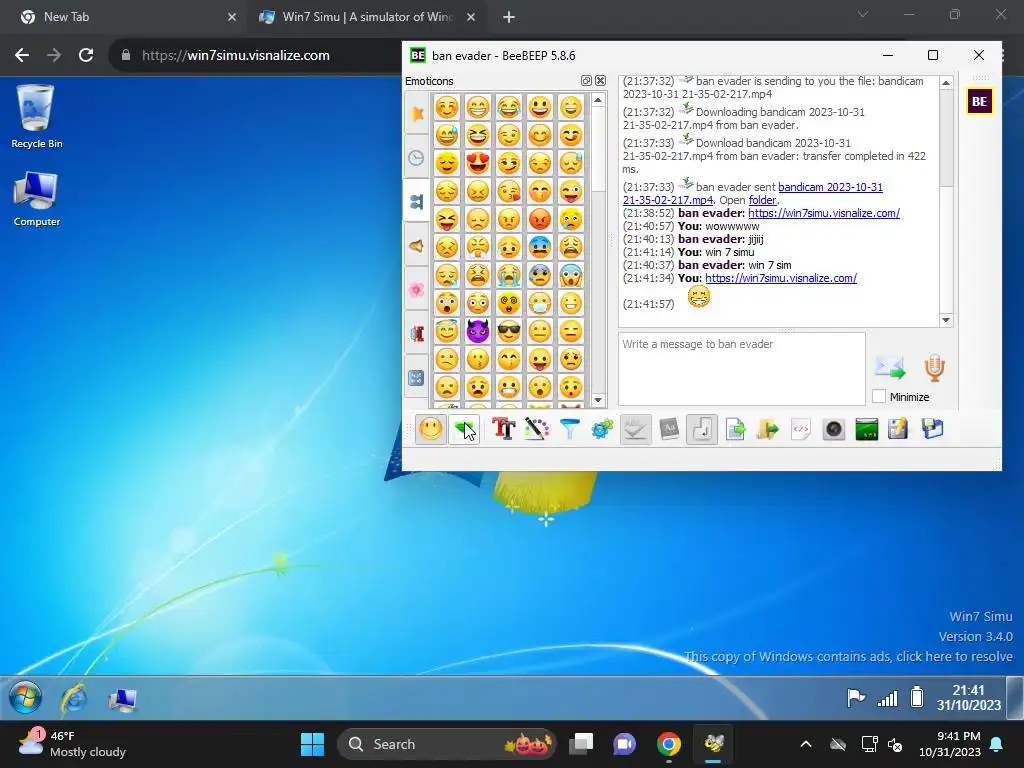The height and width of the screenshot is (768, 1024).
Task: Click the chat log scroll down arrow
Action: [x=946, y=320]
